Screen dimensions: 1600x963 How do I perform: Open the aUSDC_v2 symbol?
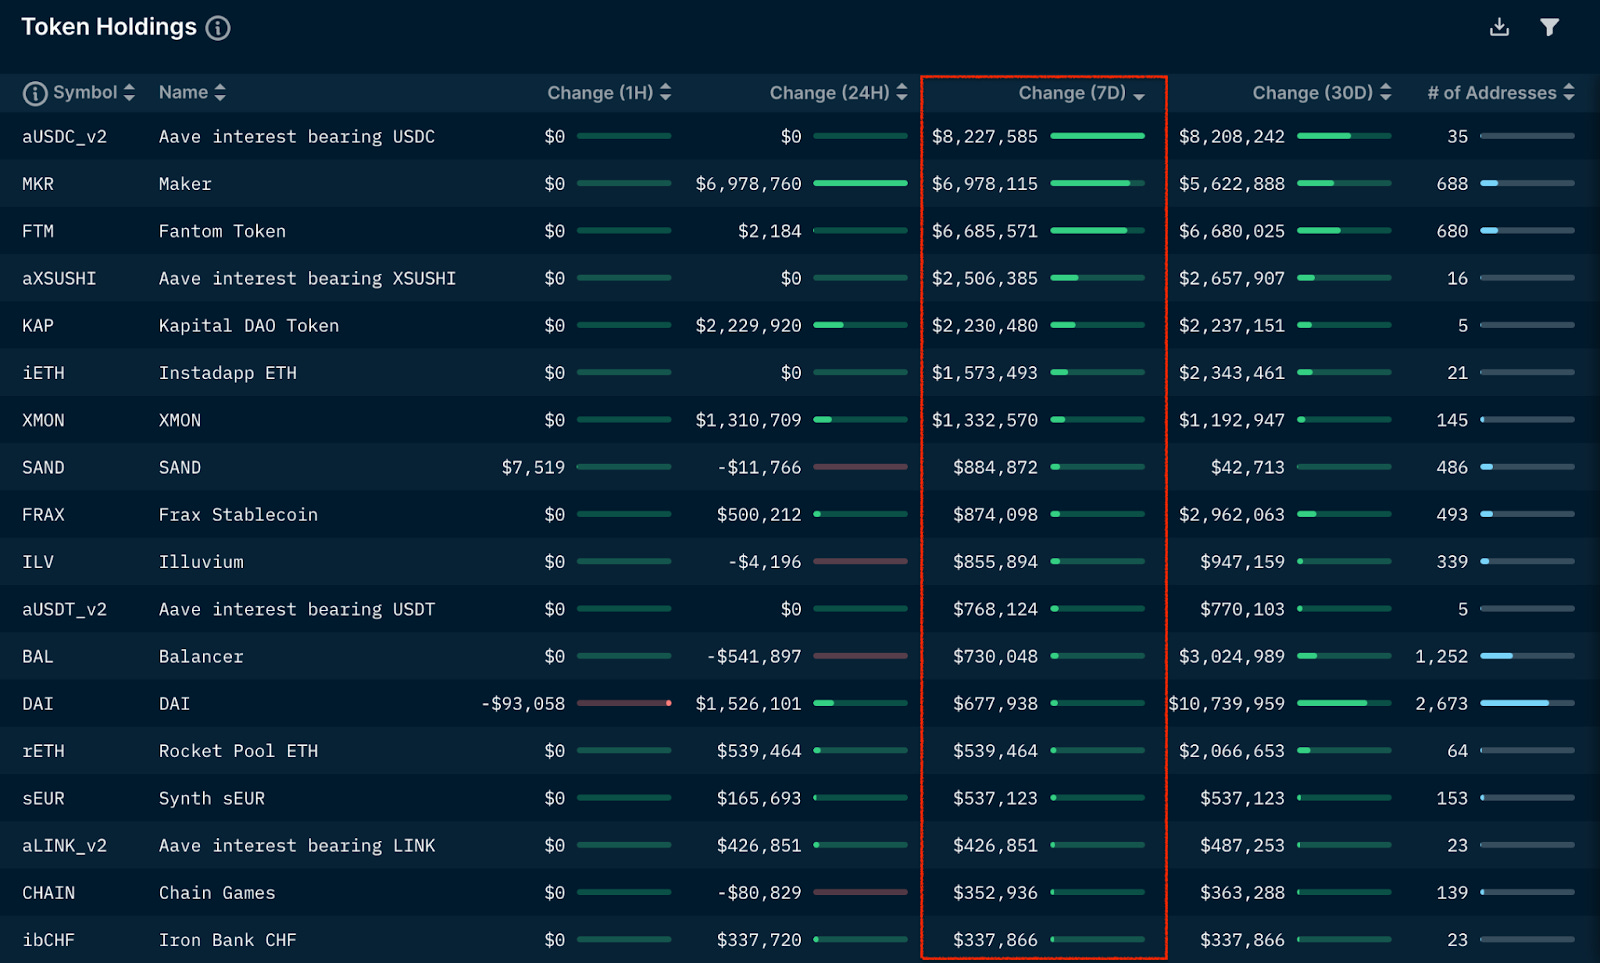pyautogui.click(x=64, y=137)
